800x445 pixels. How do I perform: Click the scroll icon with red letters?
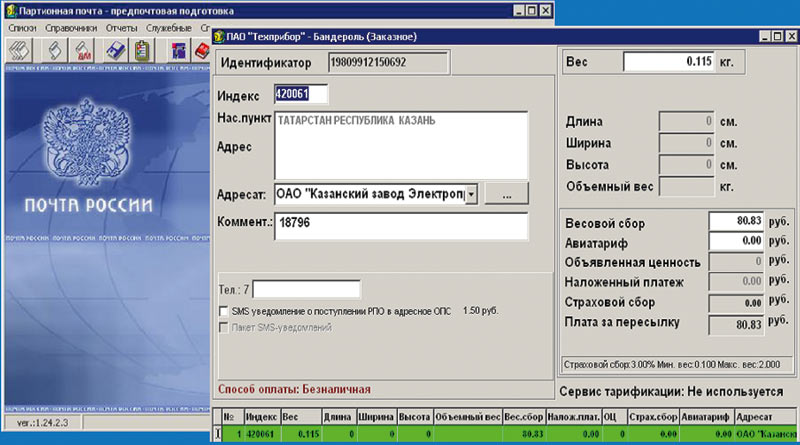click(x=83, y=51)
